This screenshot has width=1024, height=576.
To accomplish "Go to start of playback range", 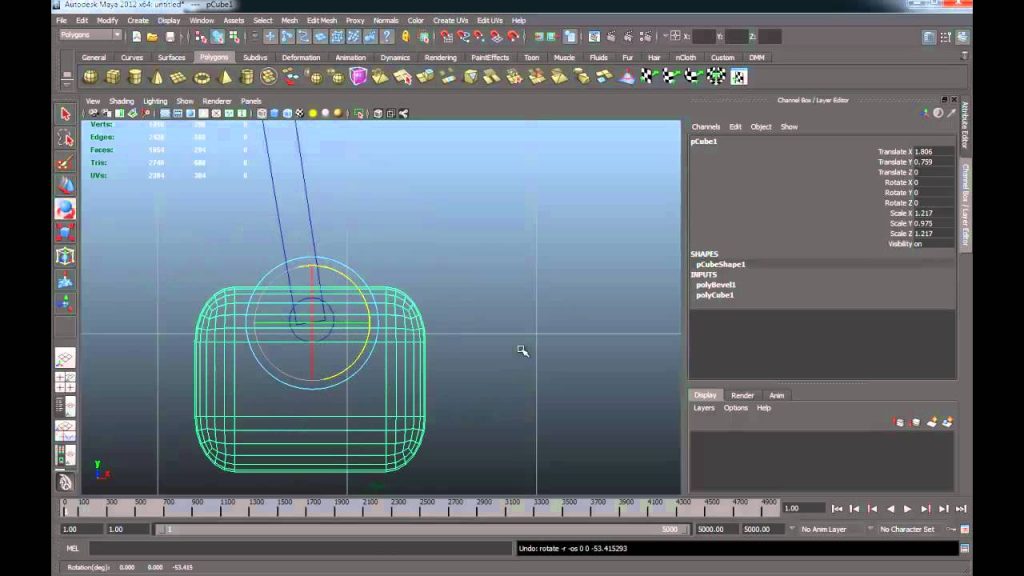I will (x=837, y=509).
